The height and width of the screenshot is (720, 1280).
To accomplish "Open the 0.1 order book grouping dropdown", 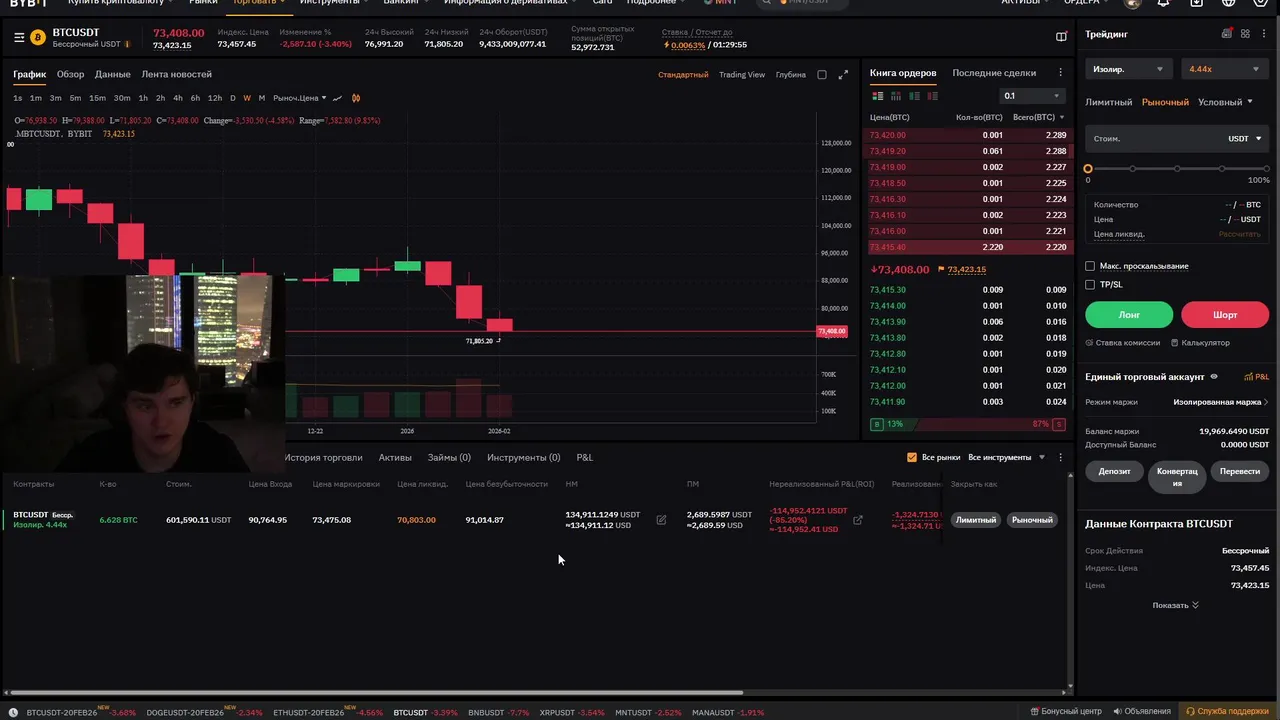I will pos(1032,96).
